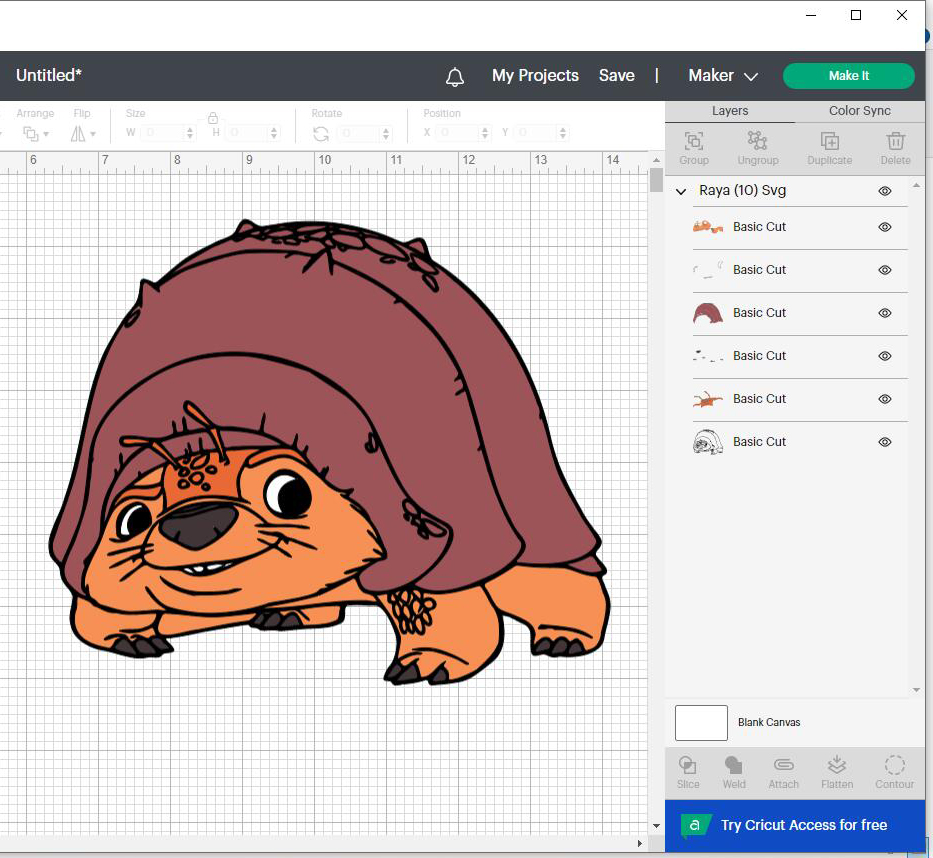933x858 pixels.
Task: Click the Position Y stepper arrows
Action: tap(563, 133)
